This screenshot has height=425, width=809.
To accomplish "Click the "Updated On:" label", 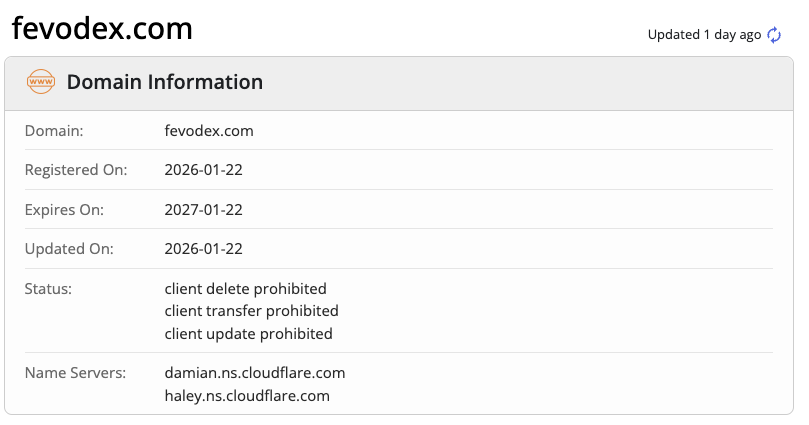I will pos(69,249).
